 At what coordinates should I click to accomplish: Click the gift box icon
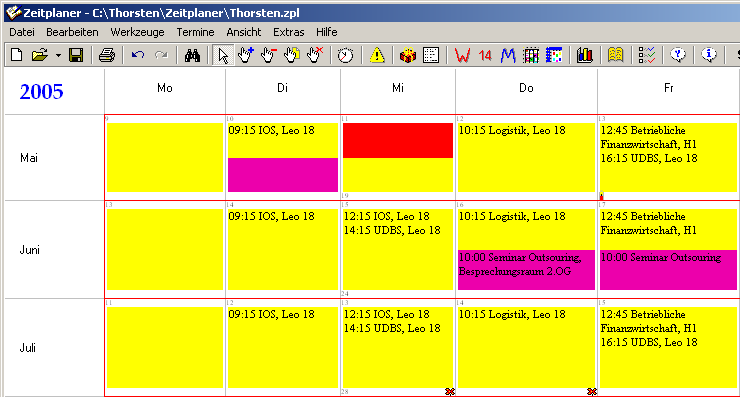click(408, 55)
